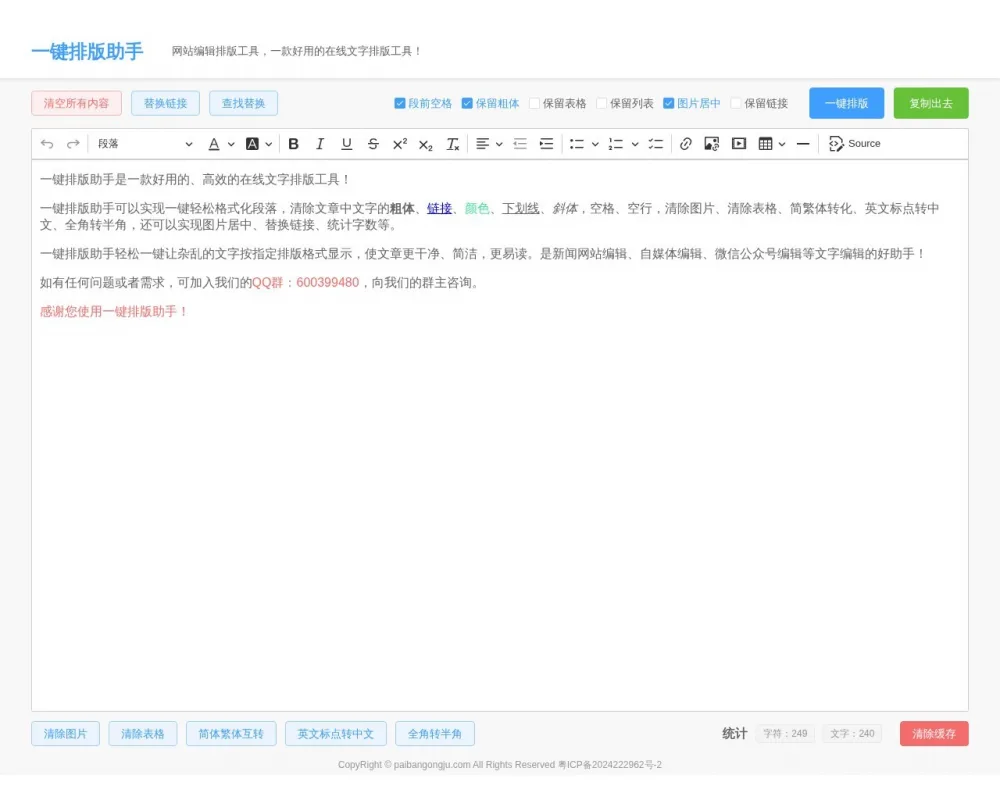Click the underlined 下划线 word
Viewport: 1000px width, 800px height.
pos(520,208)
